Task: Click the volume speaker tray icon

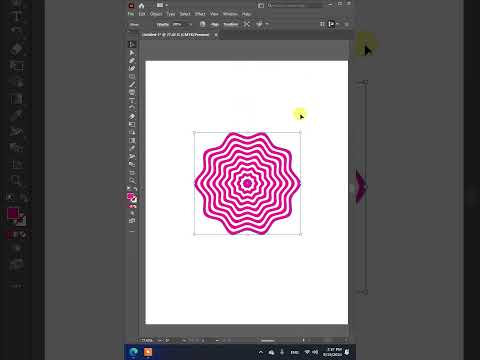Action: point(315,352)
